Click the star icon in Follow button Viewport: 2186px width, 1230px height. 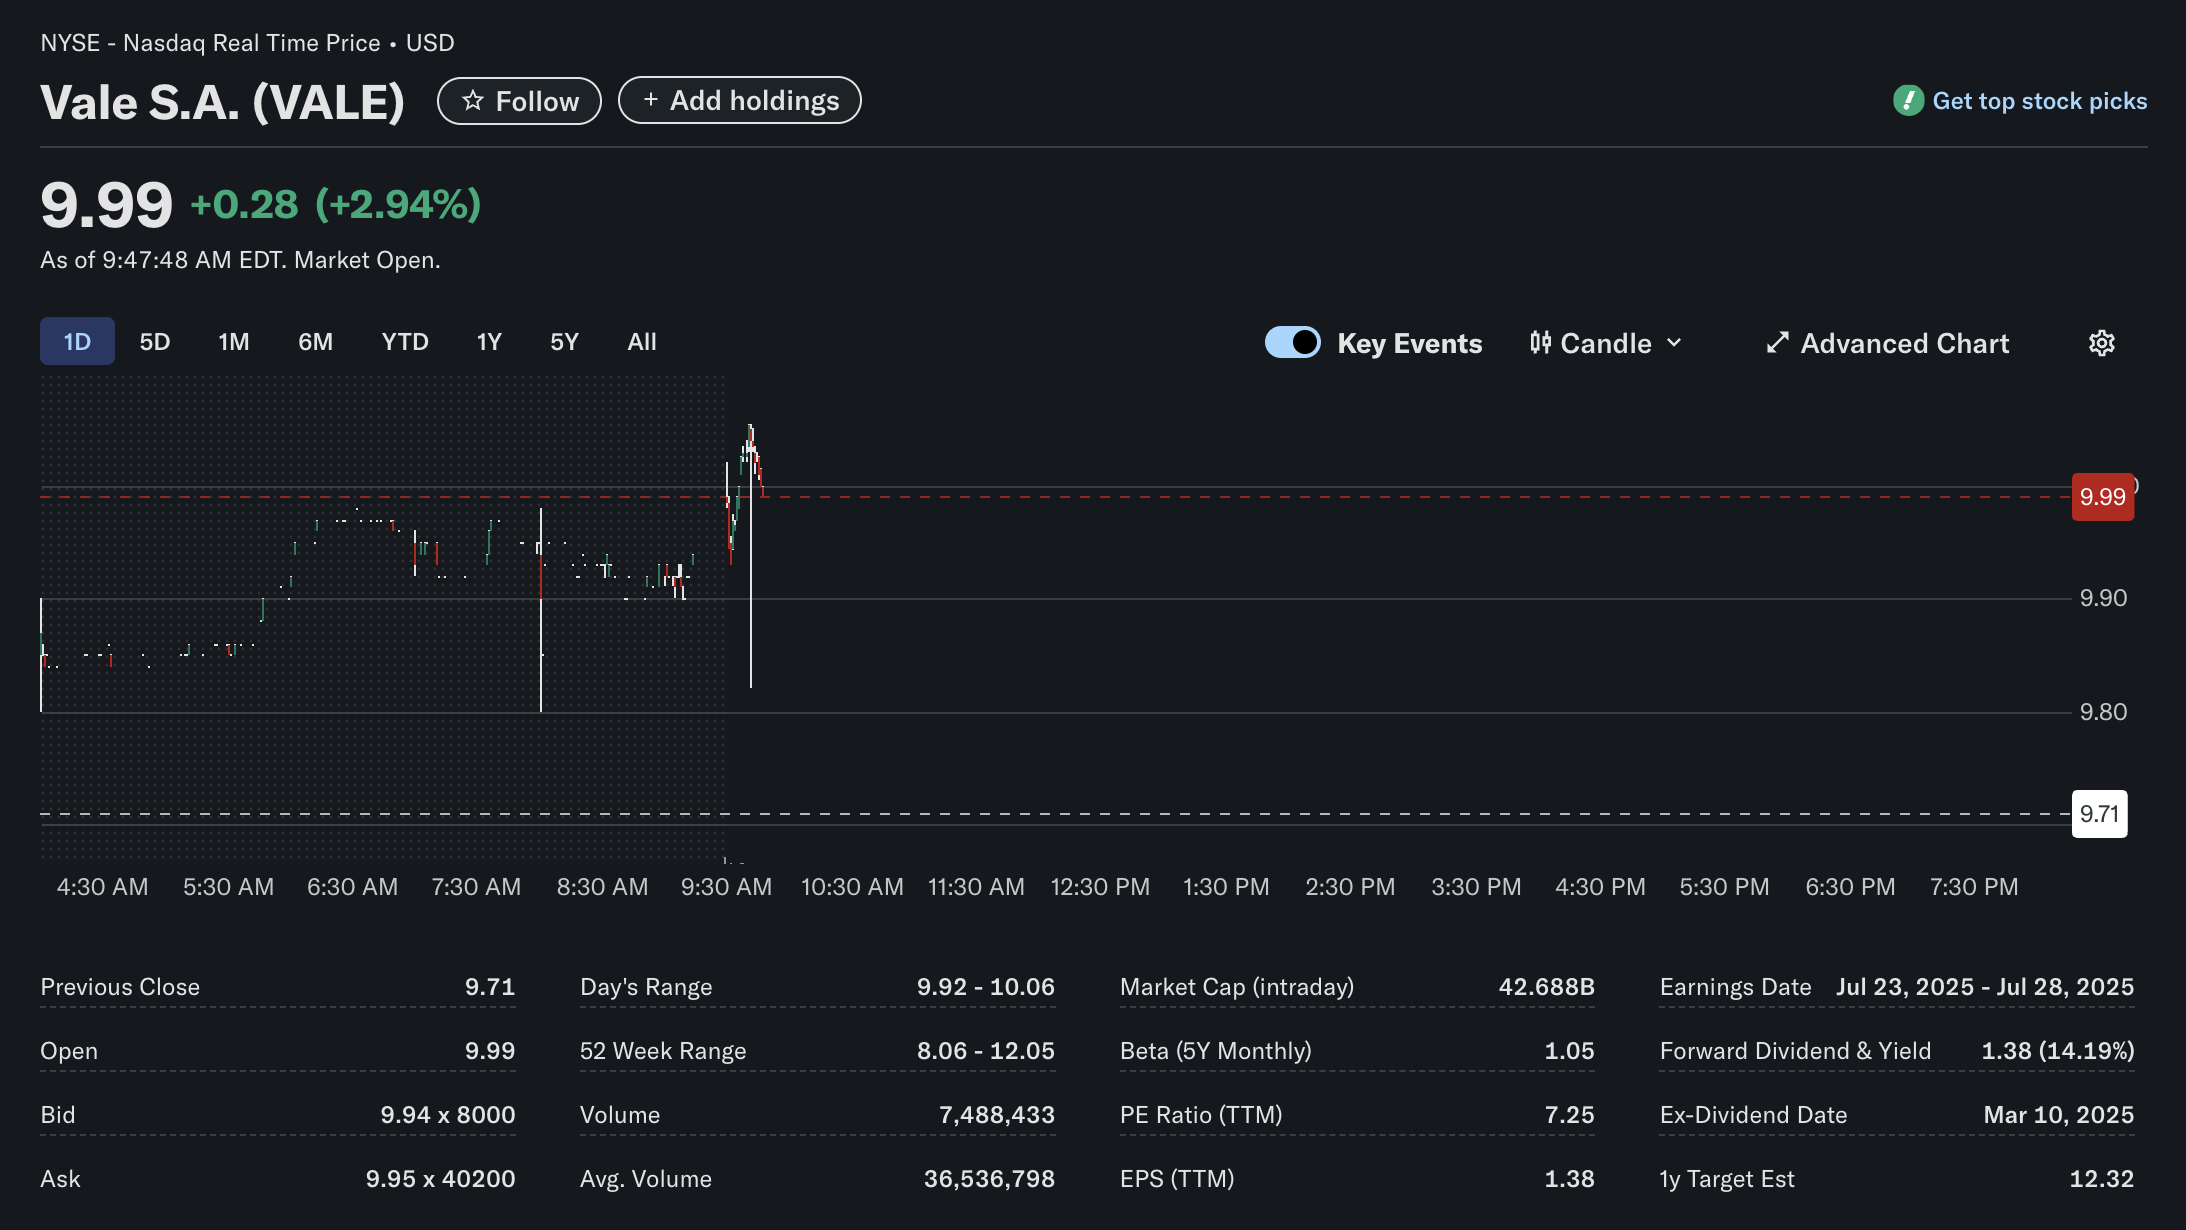pos(473,100)
